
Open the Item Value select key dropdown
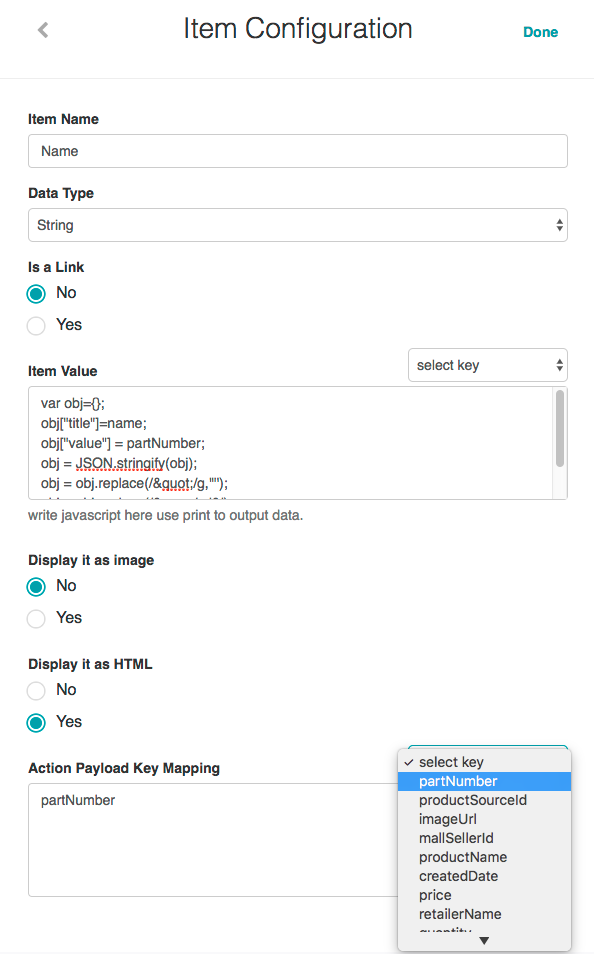487,365
